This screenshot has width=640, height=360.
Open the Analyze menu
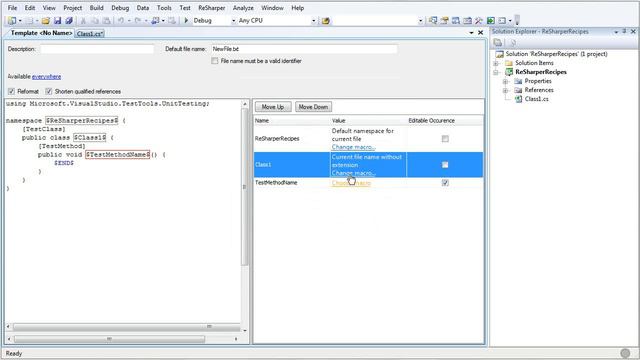coord(243,8)
